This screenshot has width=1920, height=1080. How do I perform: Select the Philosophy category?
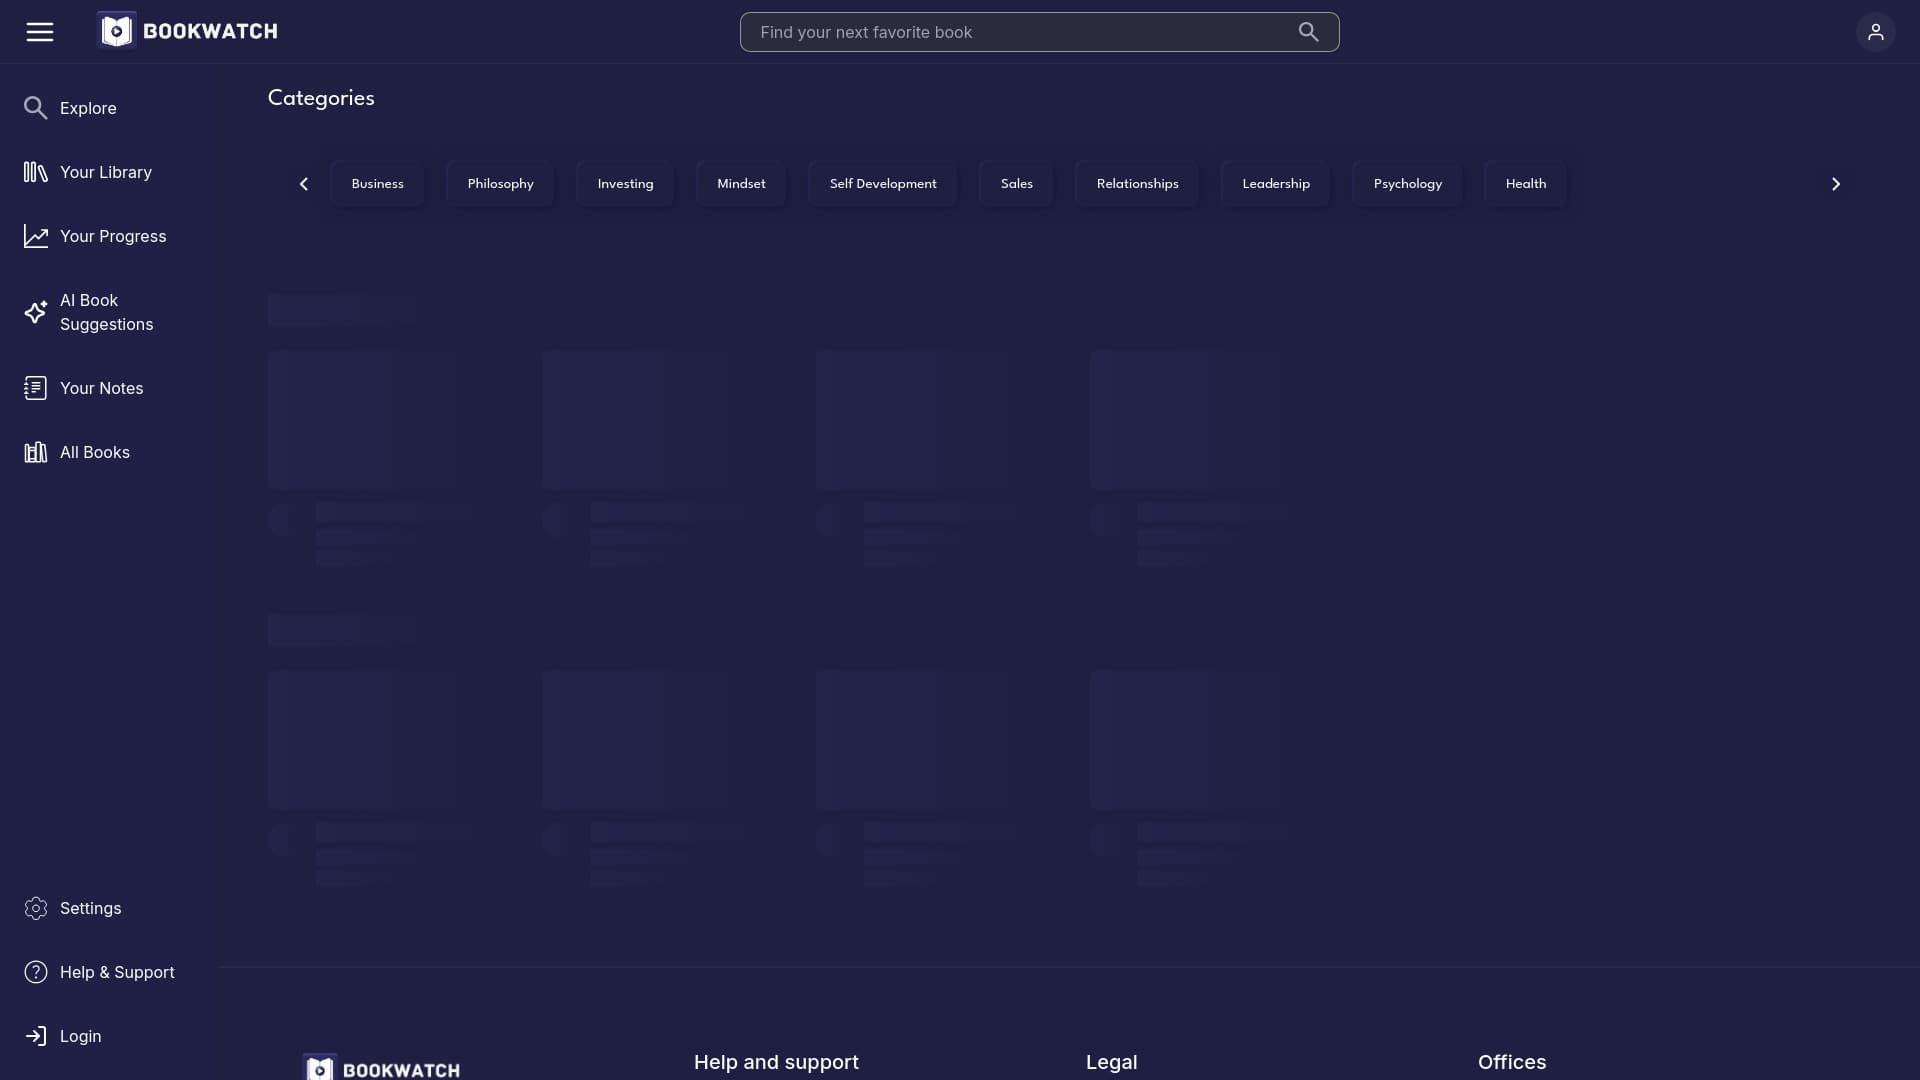click(500, 183)
